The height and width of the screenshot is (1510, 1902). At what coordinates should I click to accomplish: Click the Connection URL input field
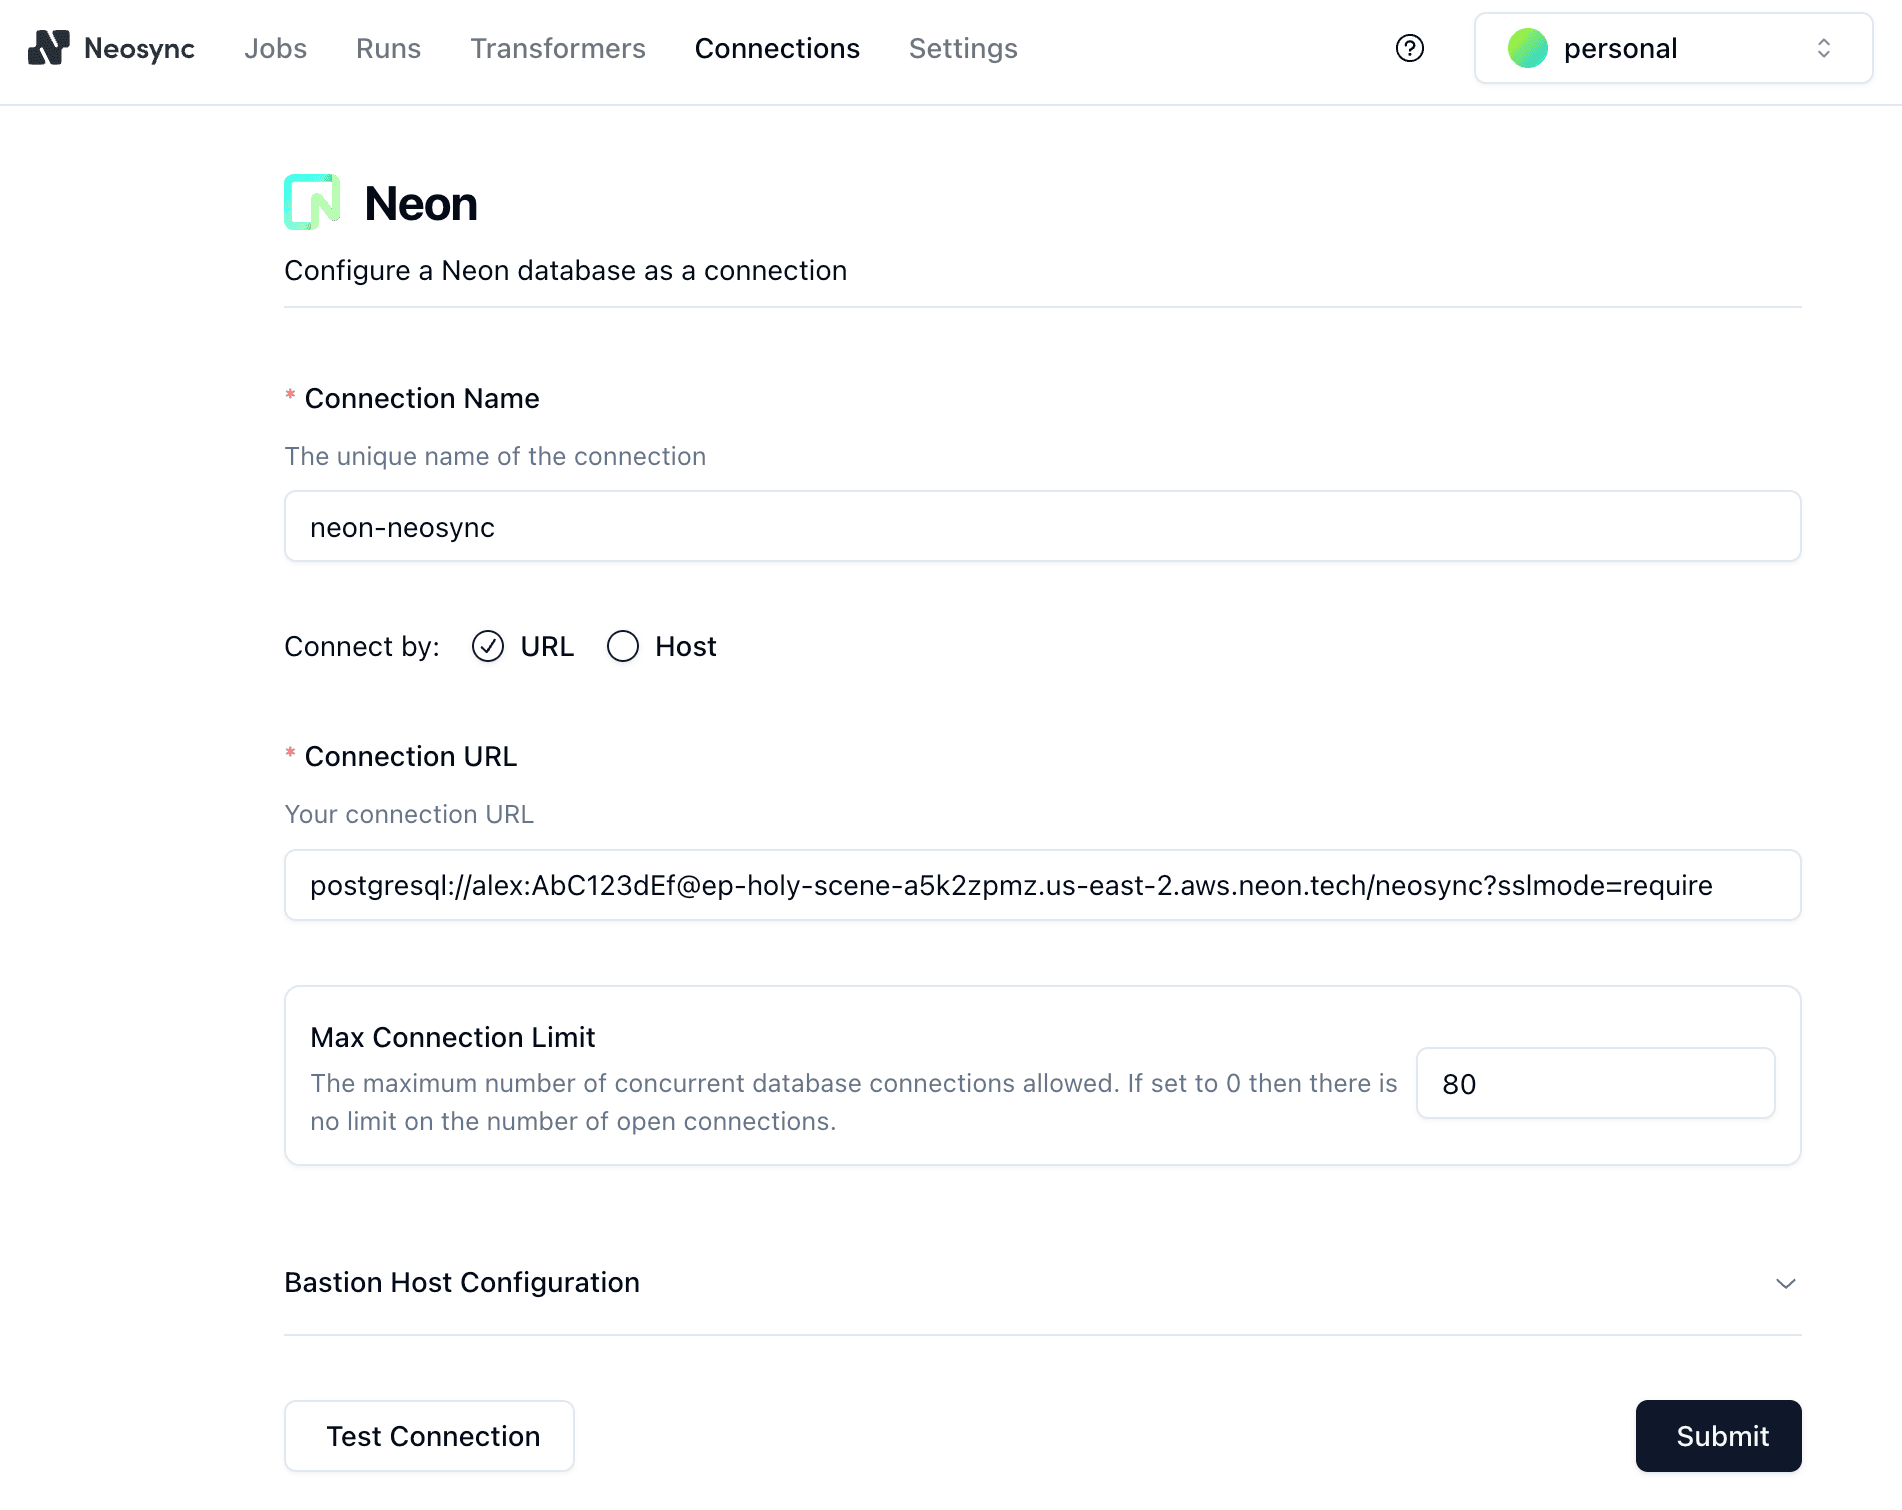tap(1041, 885)
